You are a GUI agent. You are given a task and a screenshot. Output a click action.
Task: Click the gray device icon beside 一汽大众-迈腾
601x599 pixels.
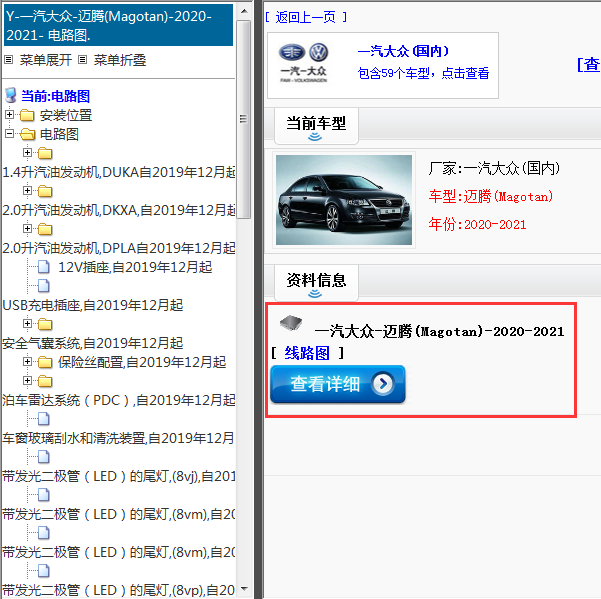pos(291,323)
